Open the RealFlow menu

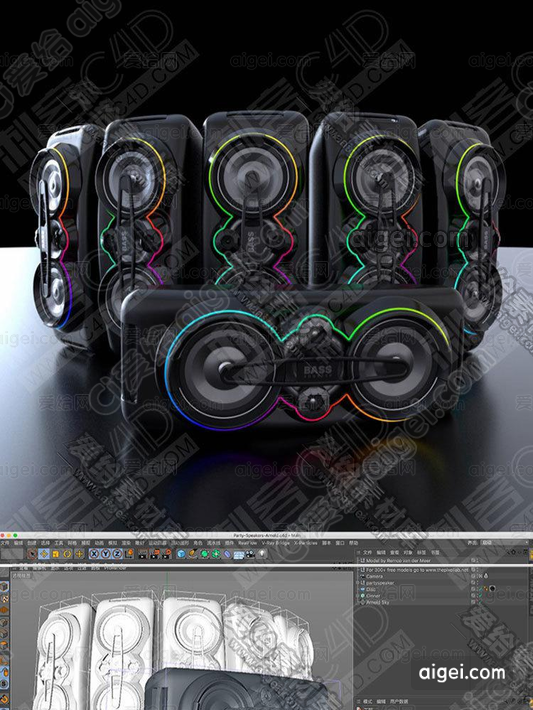coord(248,543)
